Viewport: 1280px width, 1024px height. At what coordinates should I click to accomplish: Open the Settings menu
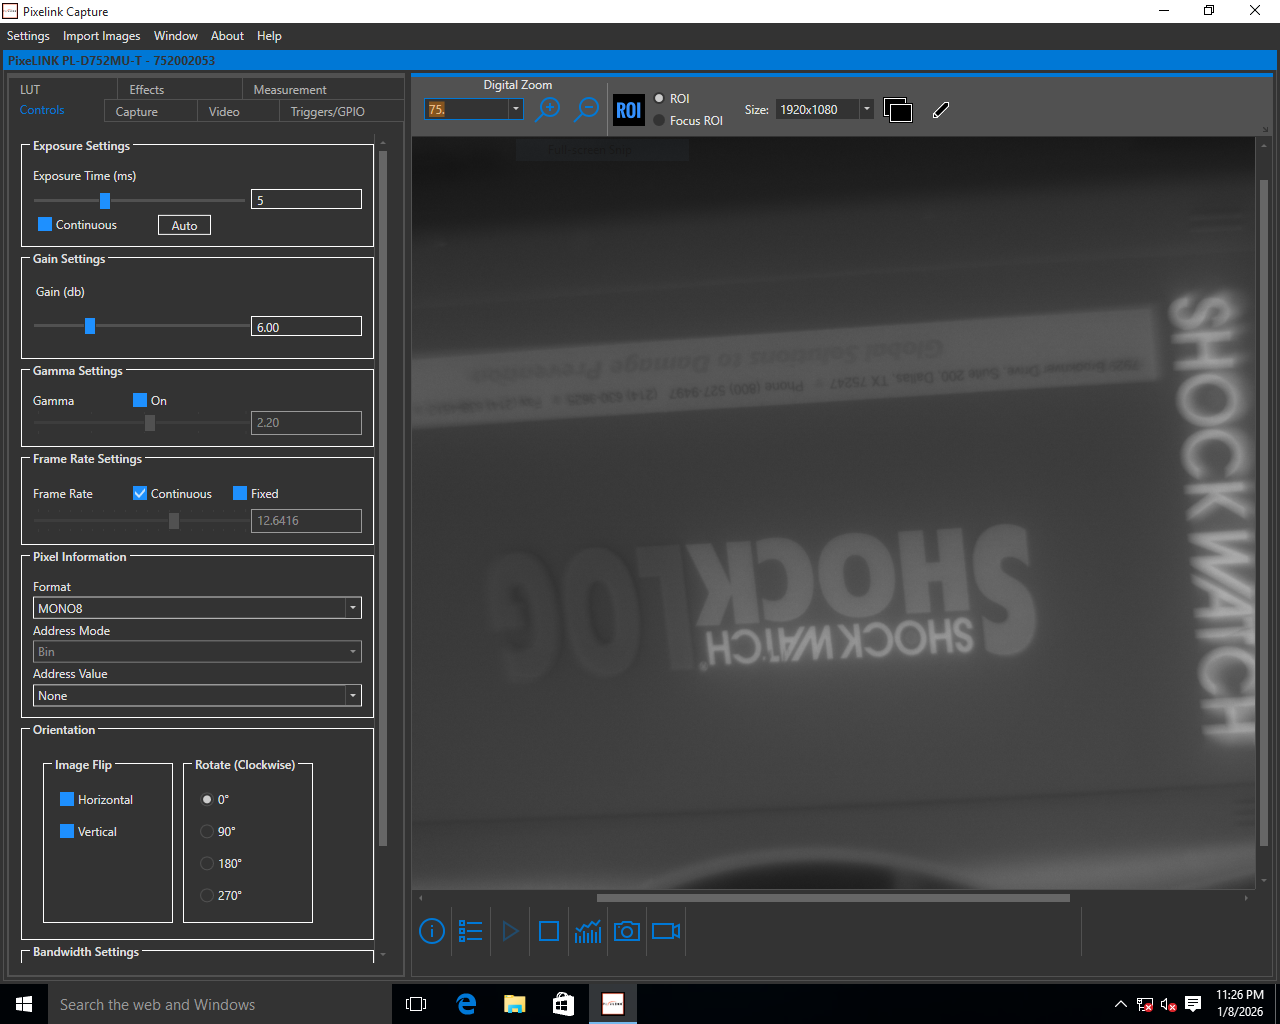28,36
